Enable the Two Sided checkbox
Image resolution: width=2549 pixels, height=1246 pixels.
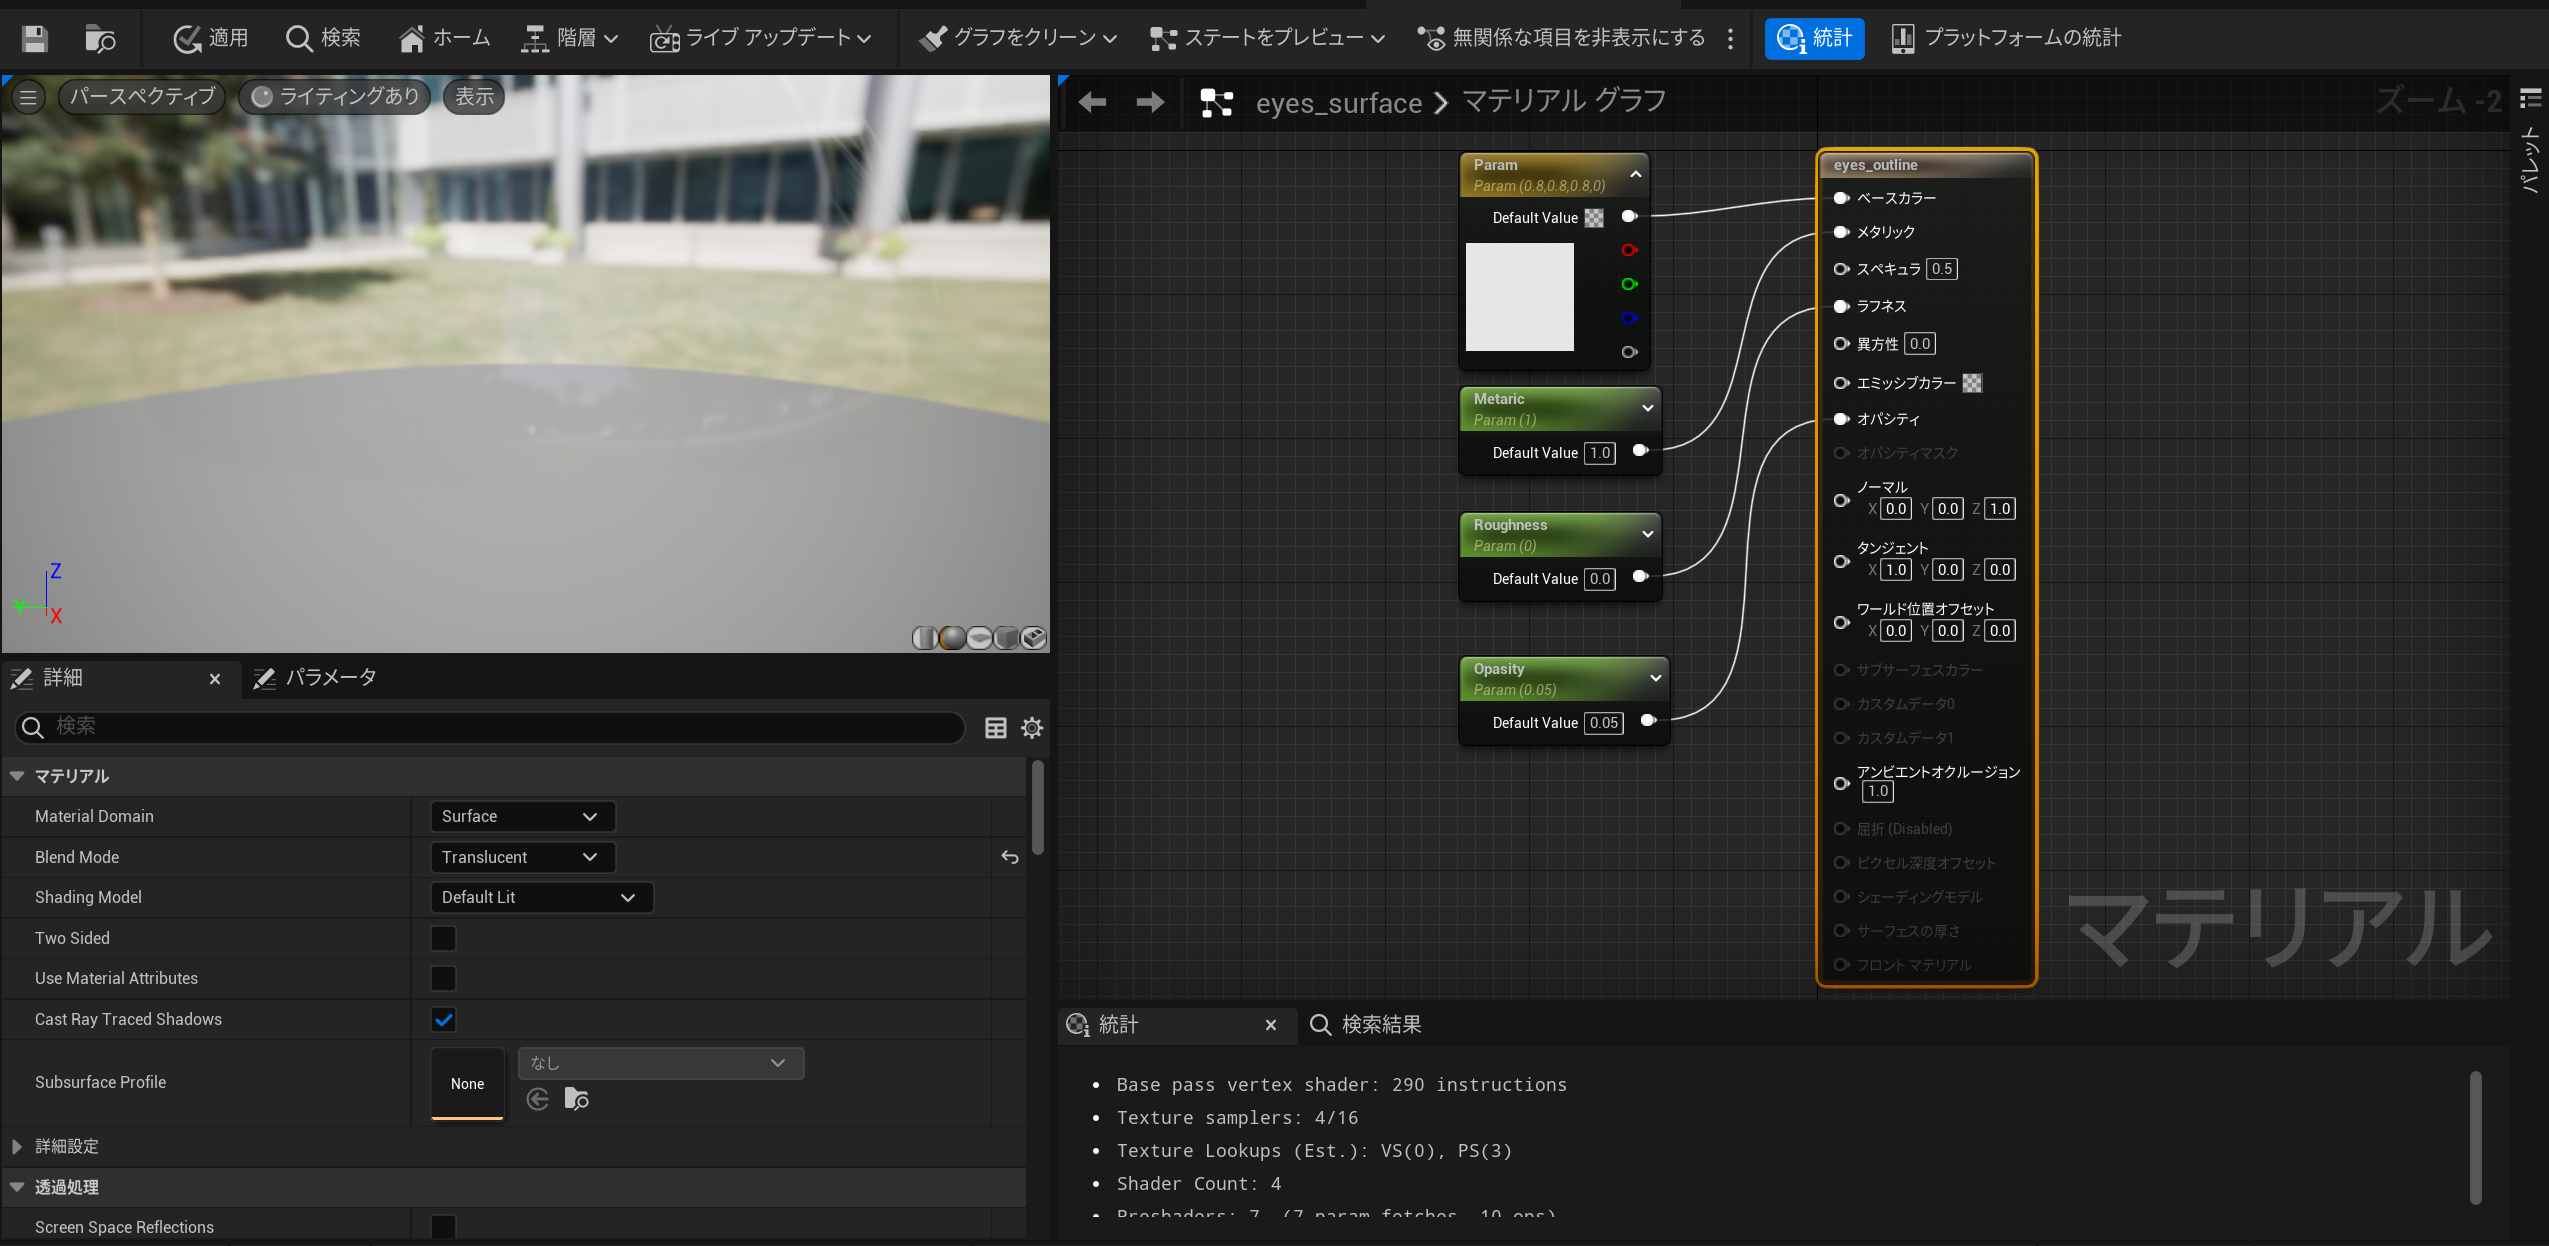[443, 938]
